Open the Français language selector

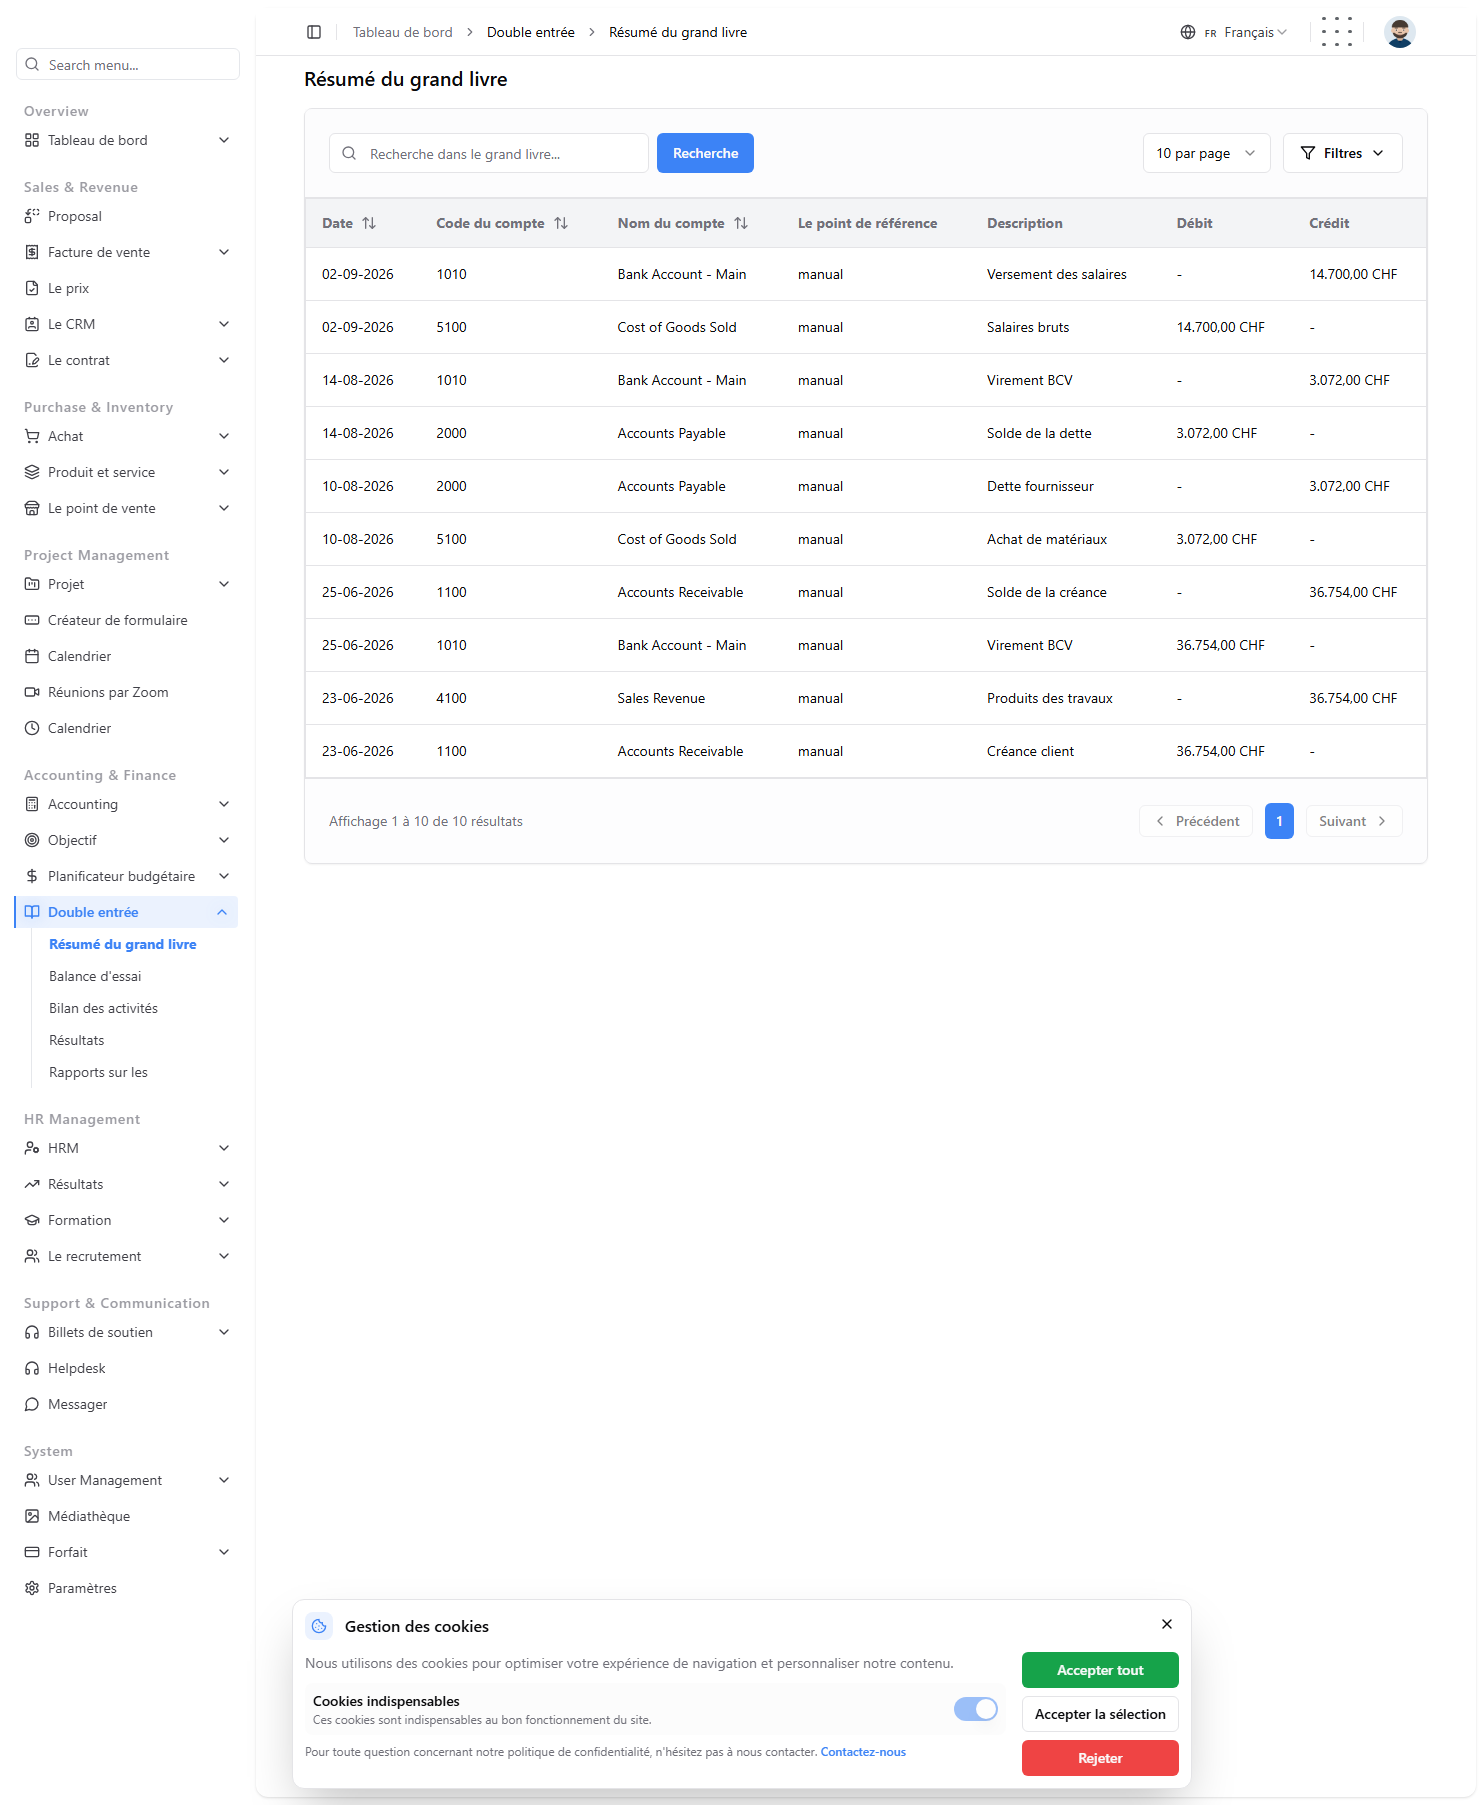point(1234,32)
